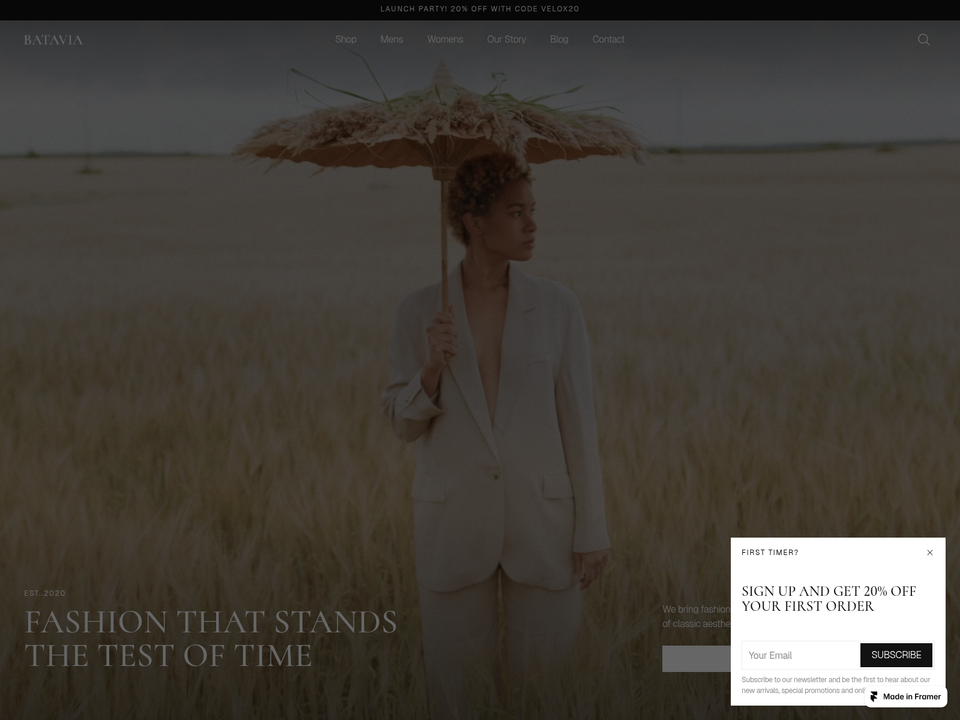Click the woman holding the straw umbrella

(x=495, y=429)
